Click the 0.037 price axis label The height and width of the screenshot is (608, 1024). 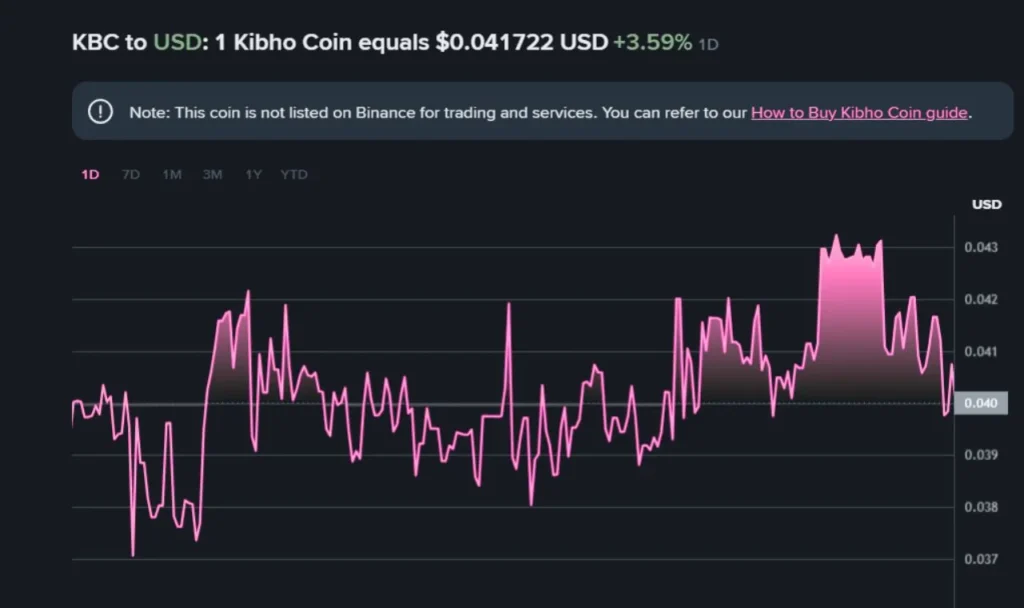982,559
